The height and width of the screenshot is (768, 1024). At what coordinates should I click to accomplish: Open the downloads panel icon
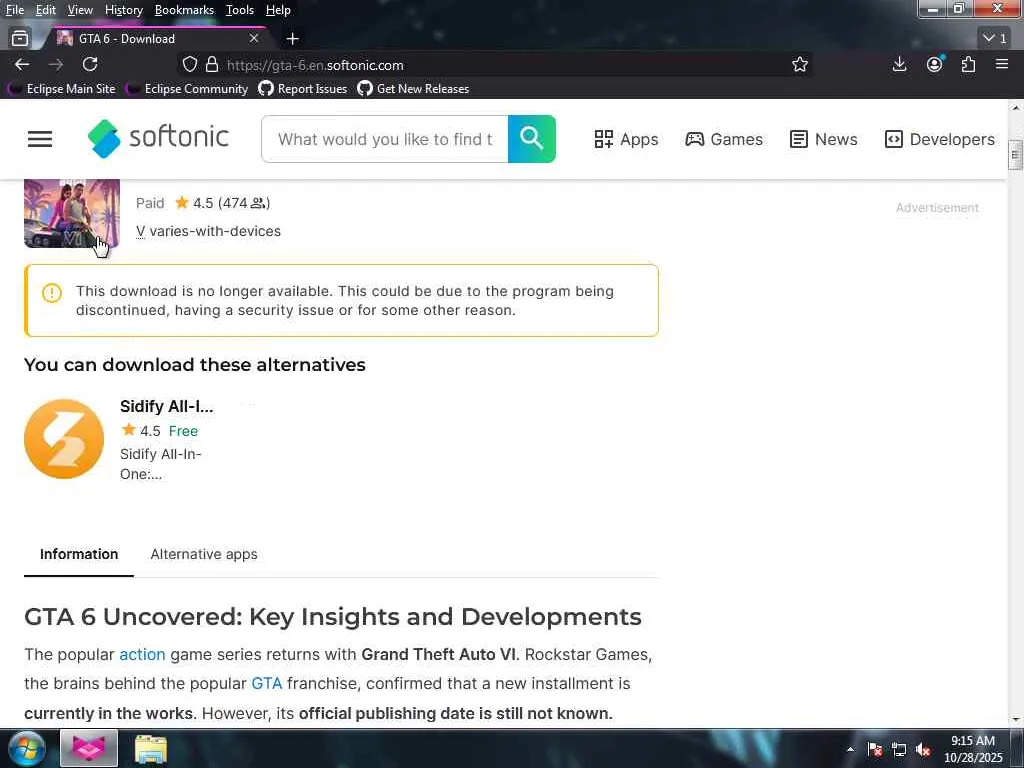899,64
